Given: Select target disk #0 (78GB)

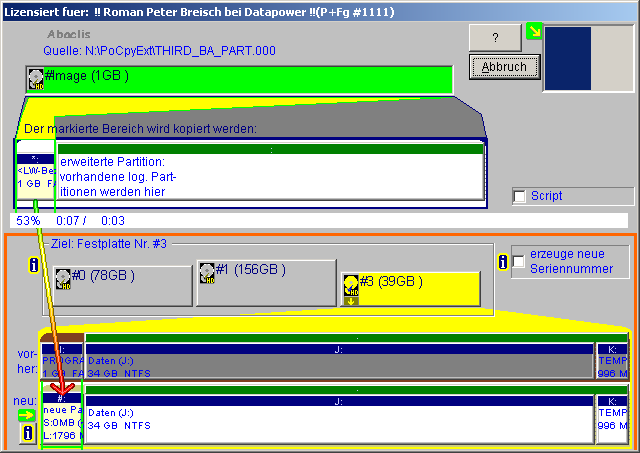Looking at the screenshot, I should [122, 284].
